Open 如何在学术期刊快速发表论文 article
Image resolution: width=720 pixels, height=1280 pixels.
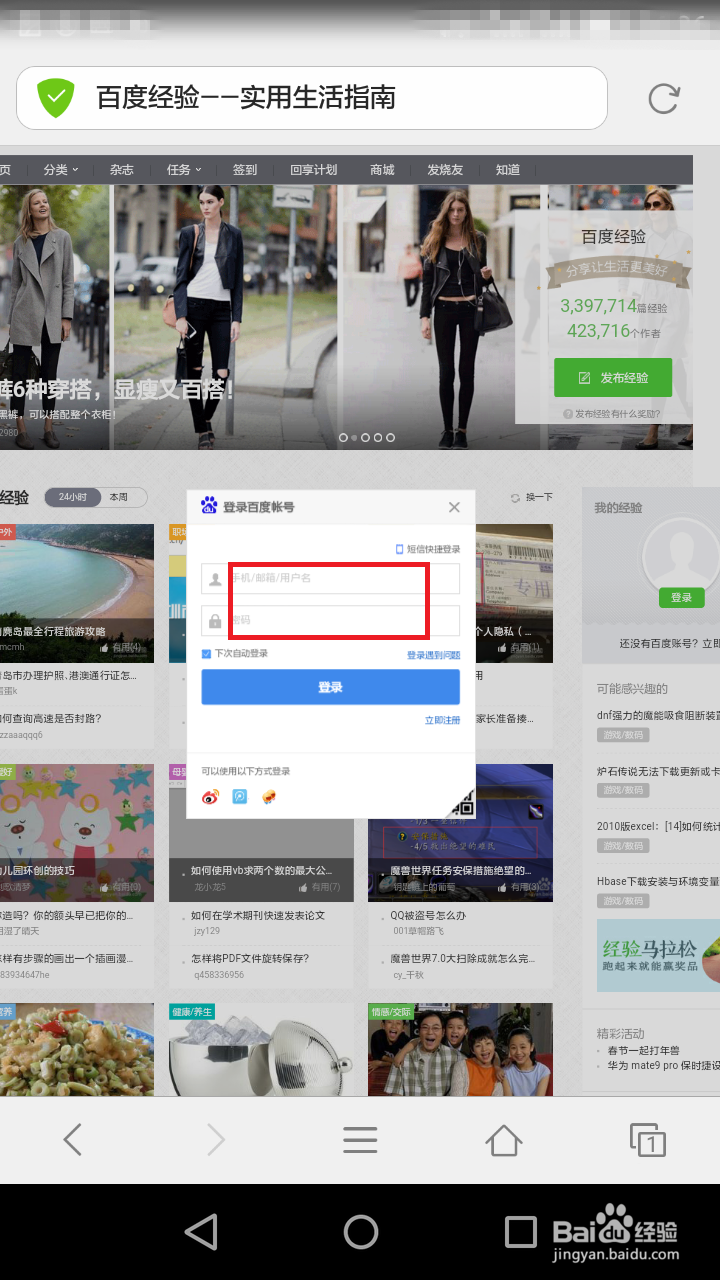pos(258,915)
